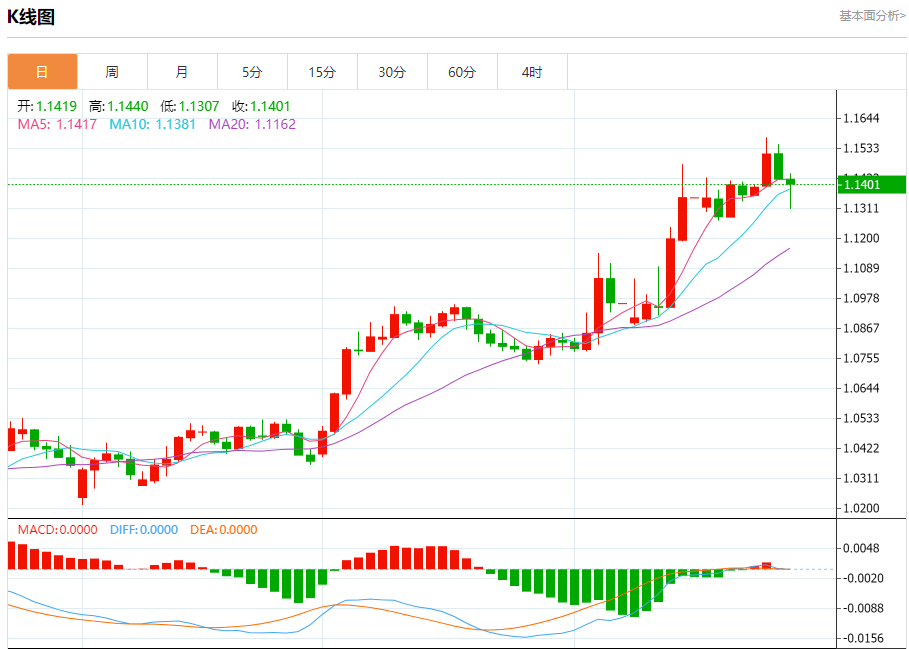The width and height of the screenshot is (909, 649).
Task: Click the 高:1.1440 high price value
Action: (119, 106)
